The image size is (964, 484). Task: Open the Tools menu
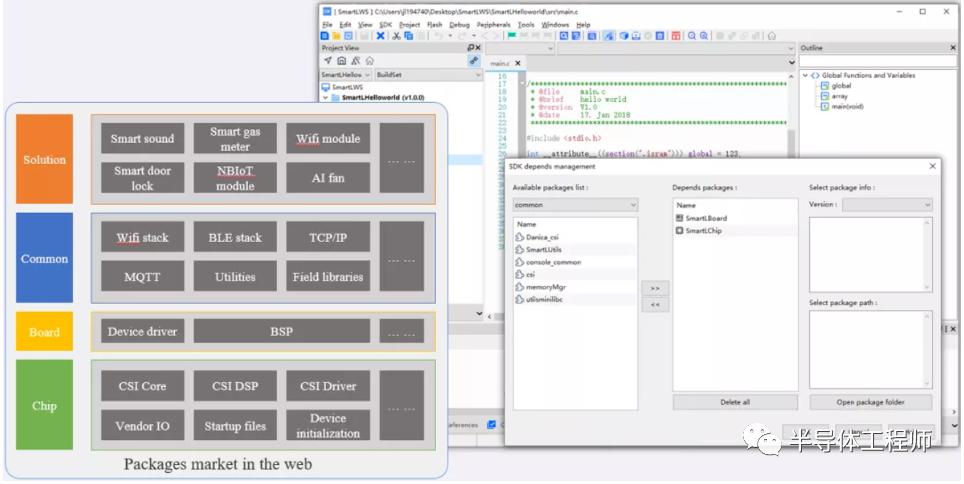tap(526, 25)
